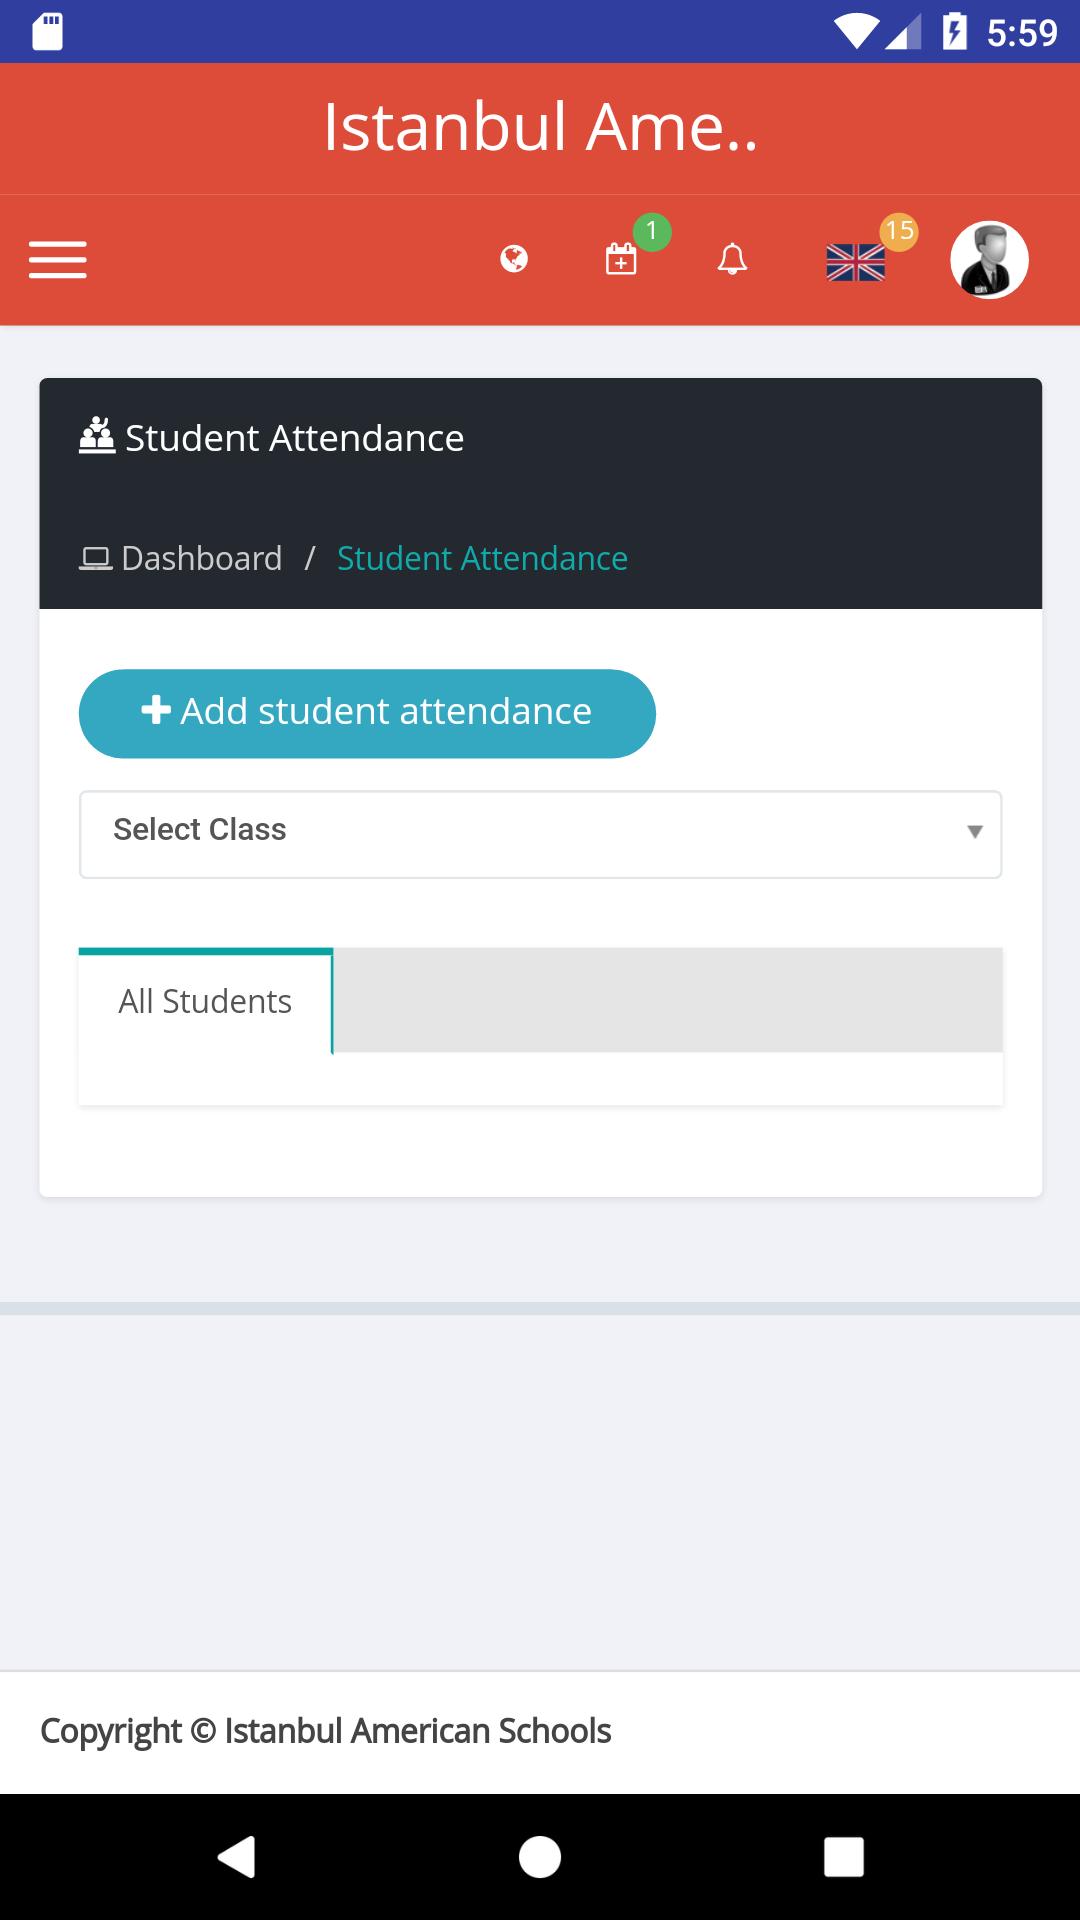Open the hamburger navigation menu
Screen dimensions: 1080x1920
[x=58, y=260]
